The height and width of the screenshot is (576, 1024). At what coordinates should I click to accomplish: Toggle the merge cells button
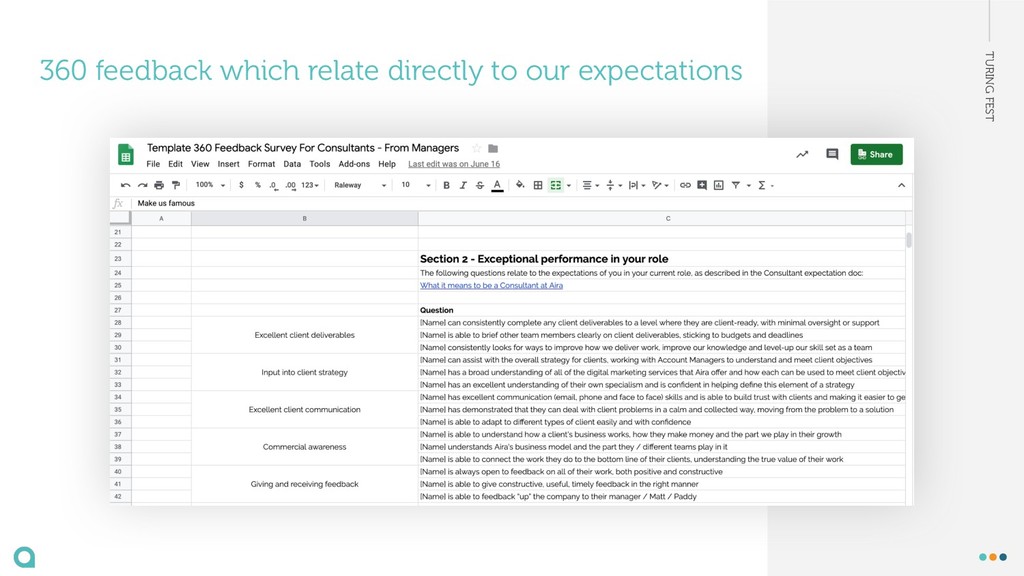[556, 185]
